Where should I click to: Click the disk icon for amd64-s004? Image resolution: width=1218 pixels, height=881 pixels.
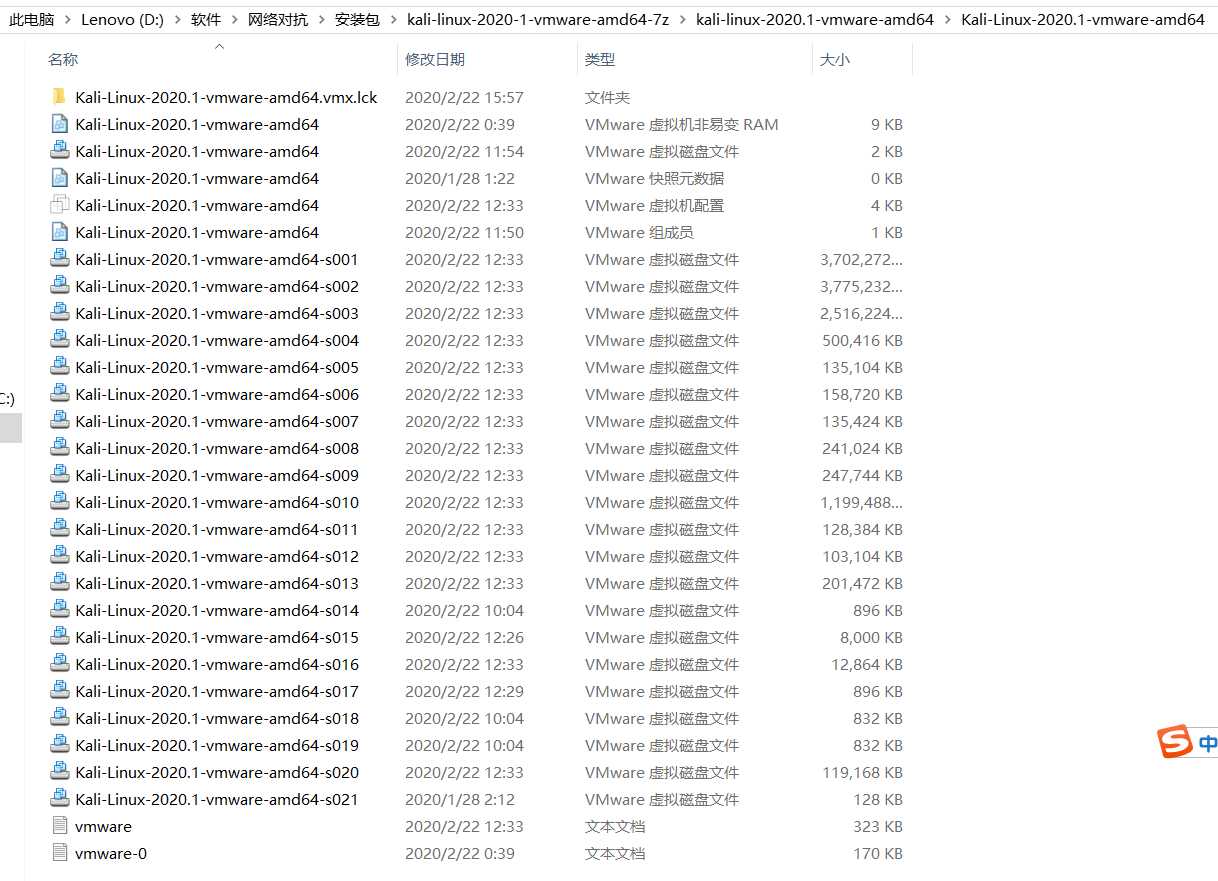click(x=60, y=340)
